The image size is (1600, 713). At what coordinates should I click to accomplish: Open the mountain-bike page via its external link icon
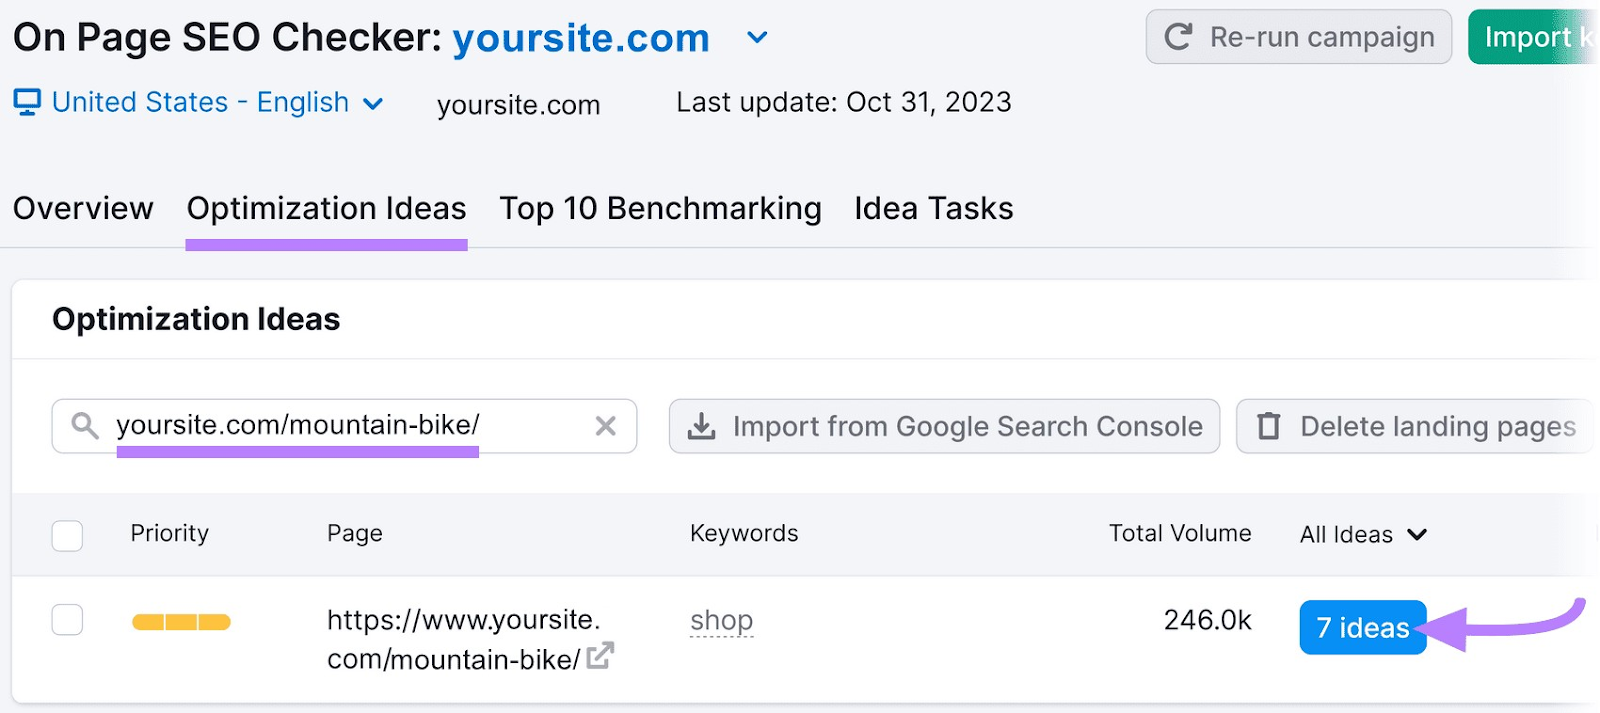pos(599,657)
